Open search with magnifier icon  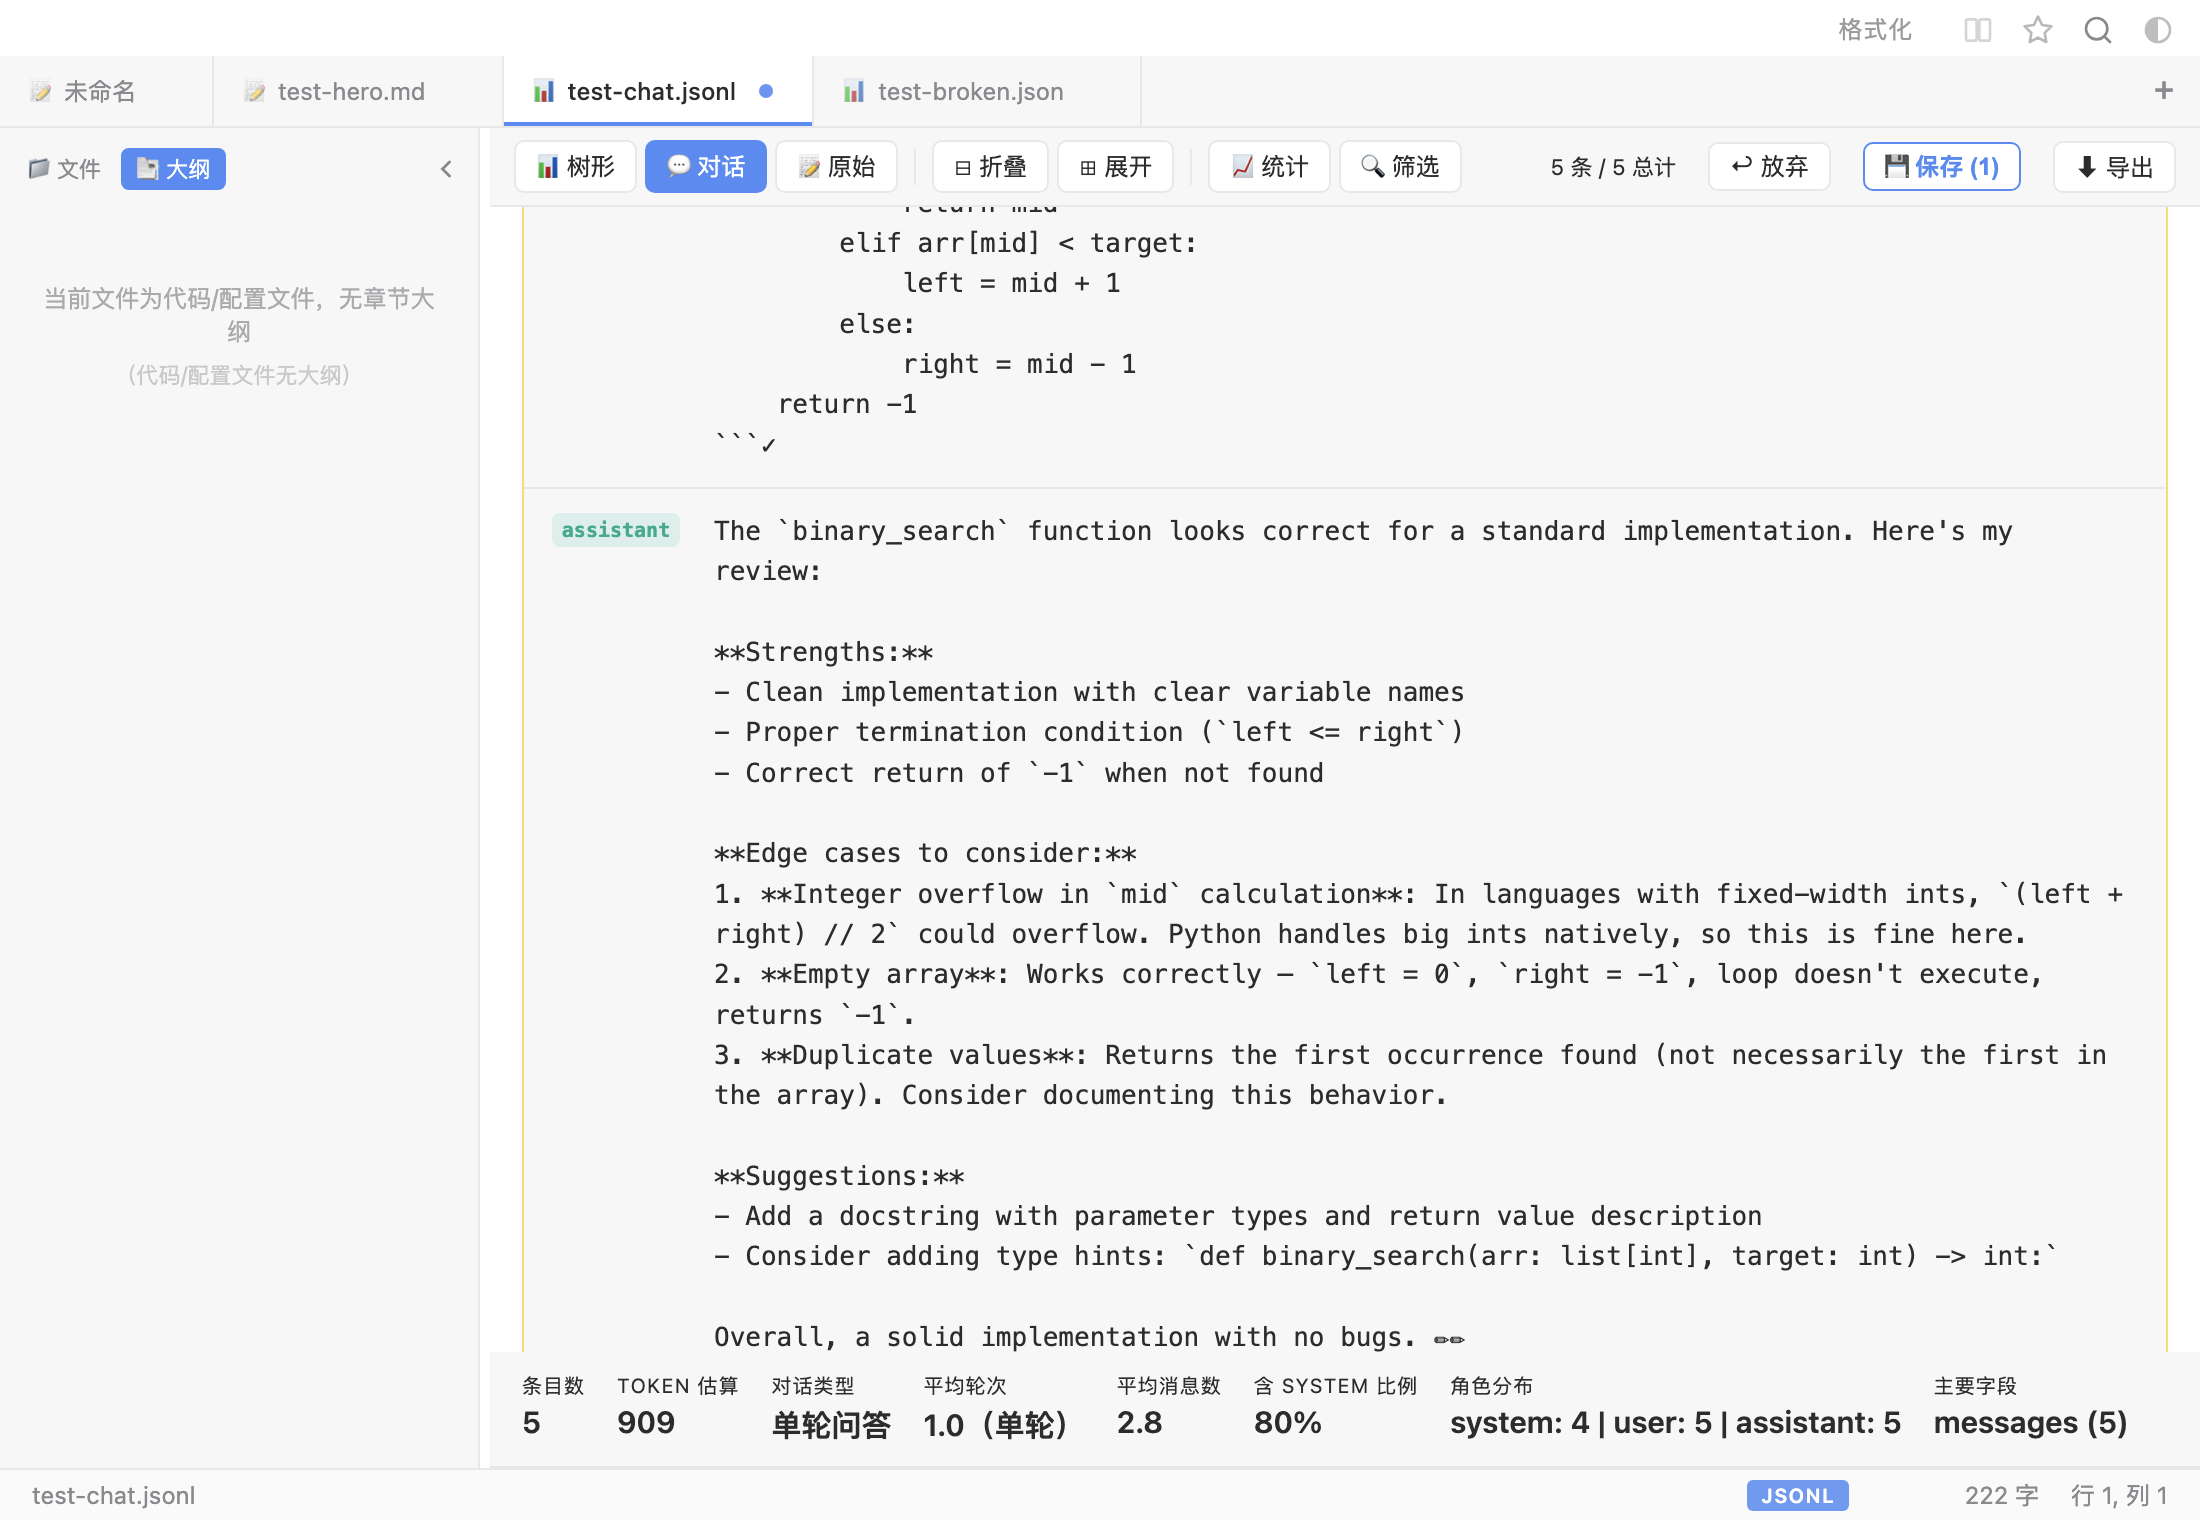[2098, 30]
